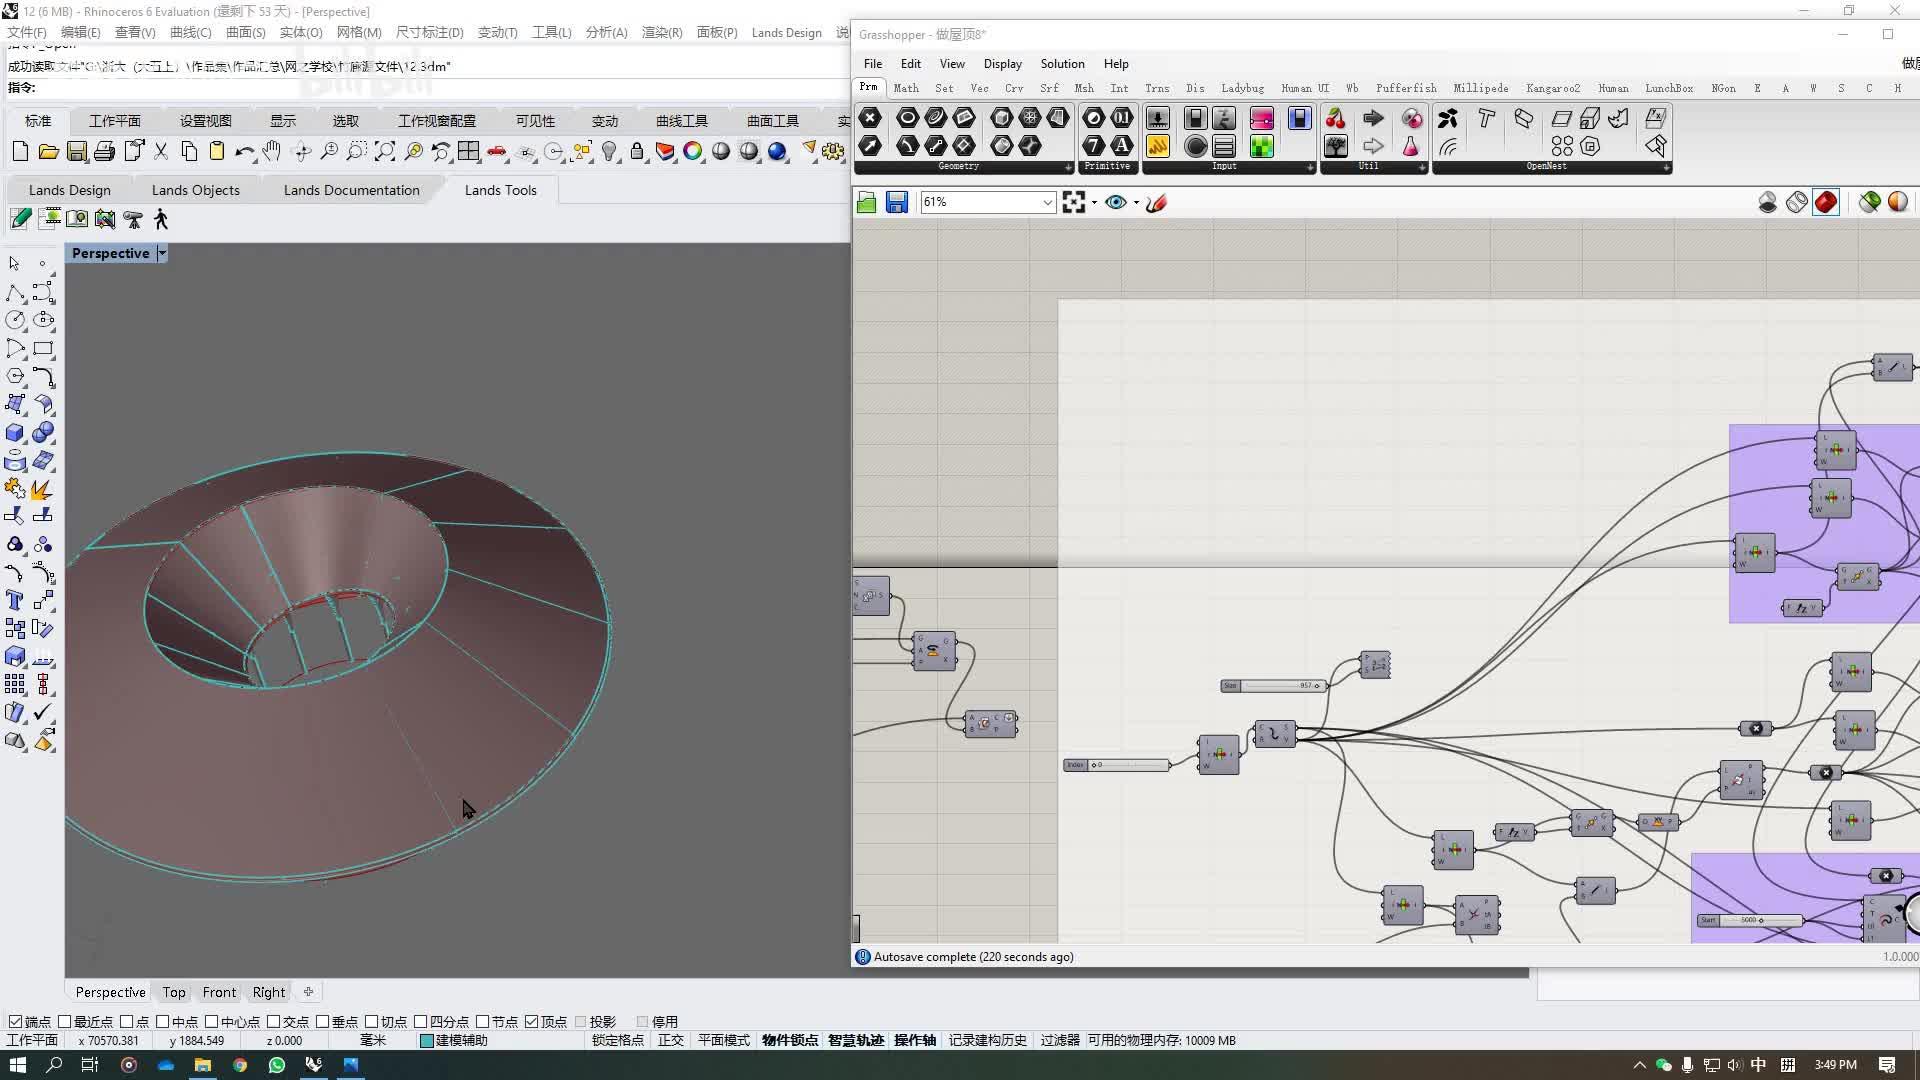
Task: Click the Print icon in Rhino toolbar
Action: click(104, 152)
